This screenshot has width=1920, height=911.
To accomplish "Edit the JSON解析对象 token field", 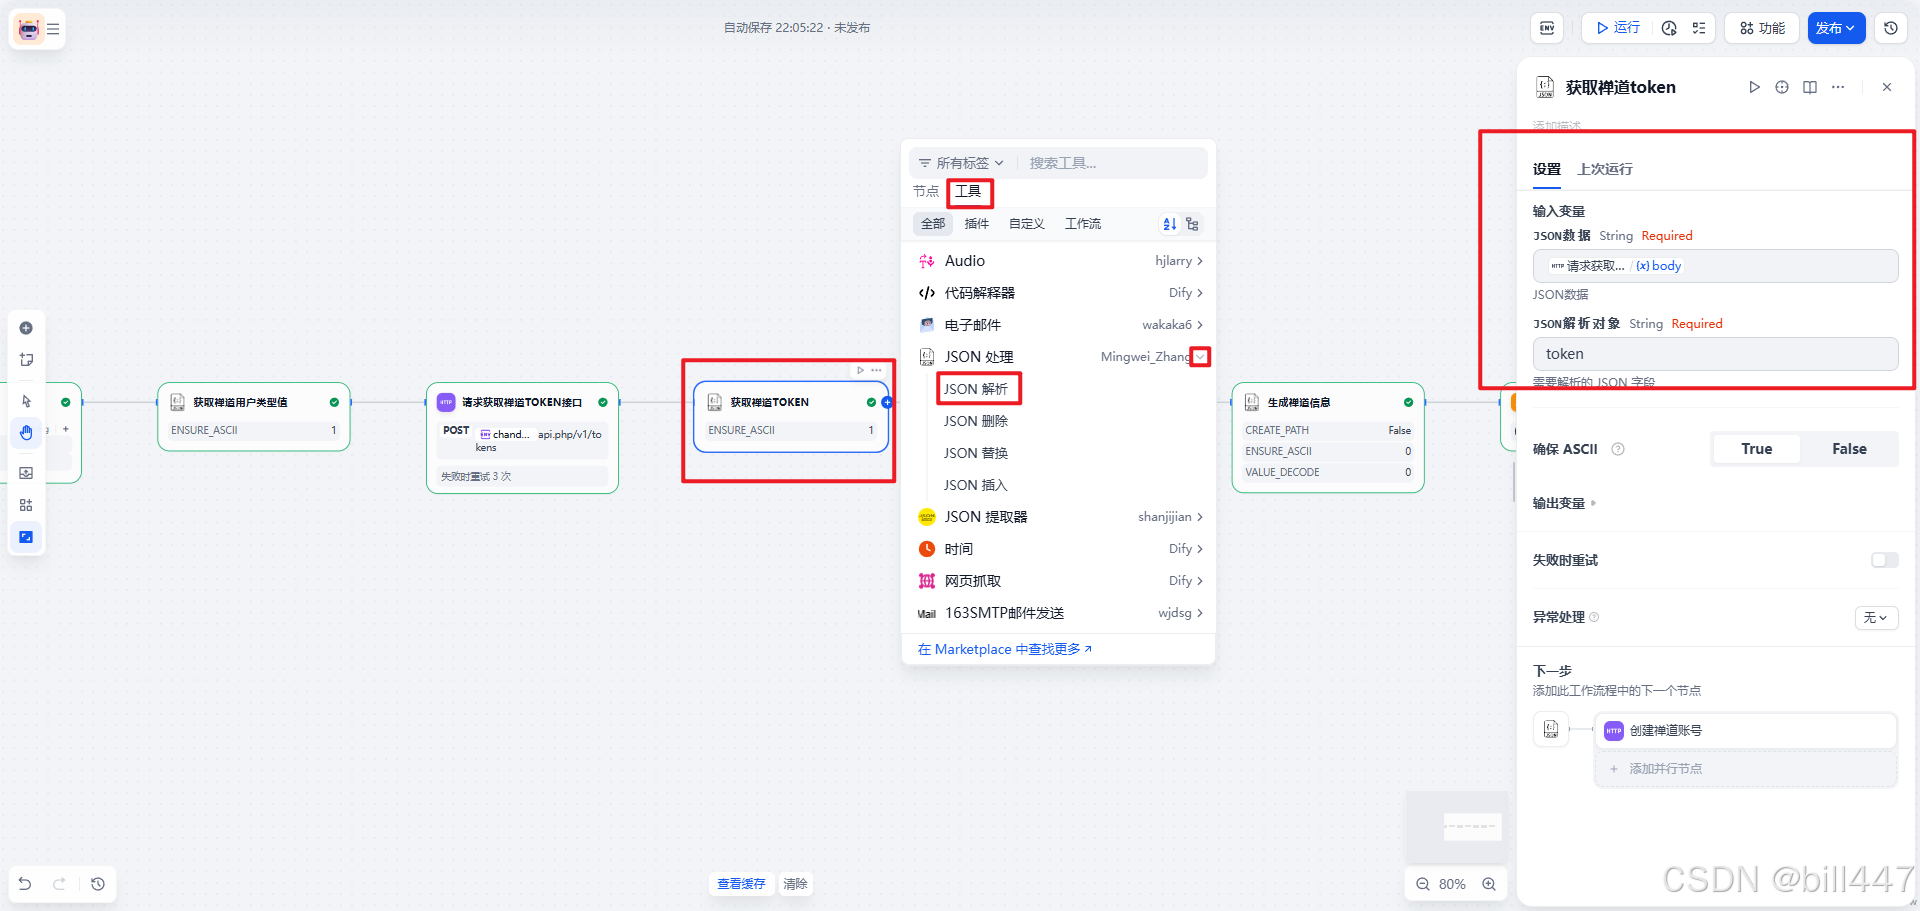I will click(x=1715, y=354).
